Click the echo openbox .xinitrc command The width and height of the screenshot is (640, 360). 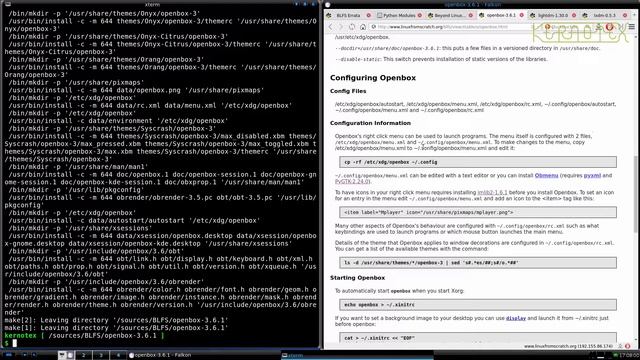tap(478, 304)
